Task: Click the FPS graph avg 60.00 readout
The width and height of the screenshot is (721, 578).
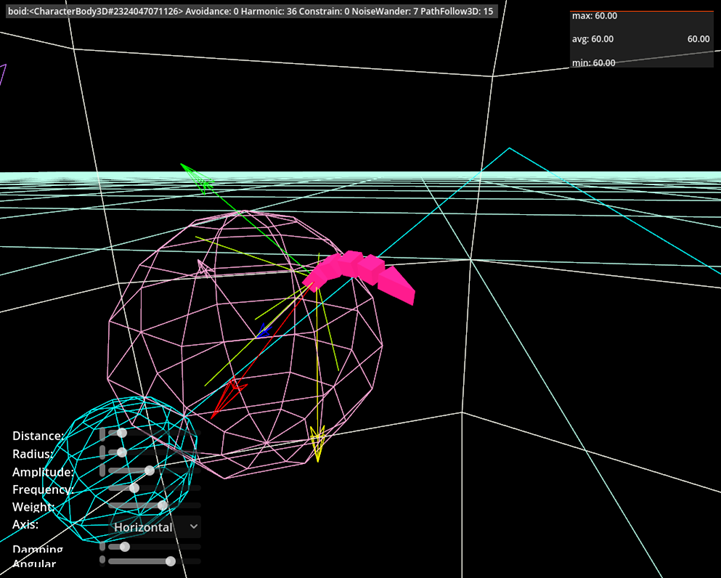Action: 593,39
